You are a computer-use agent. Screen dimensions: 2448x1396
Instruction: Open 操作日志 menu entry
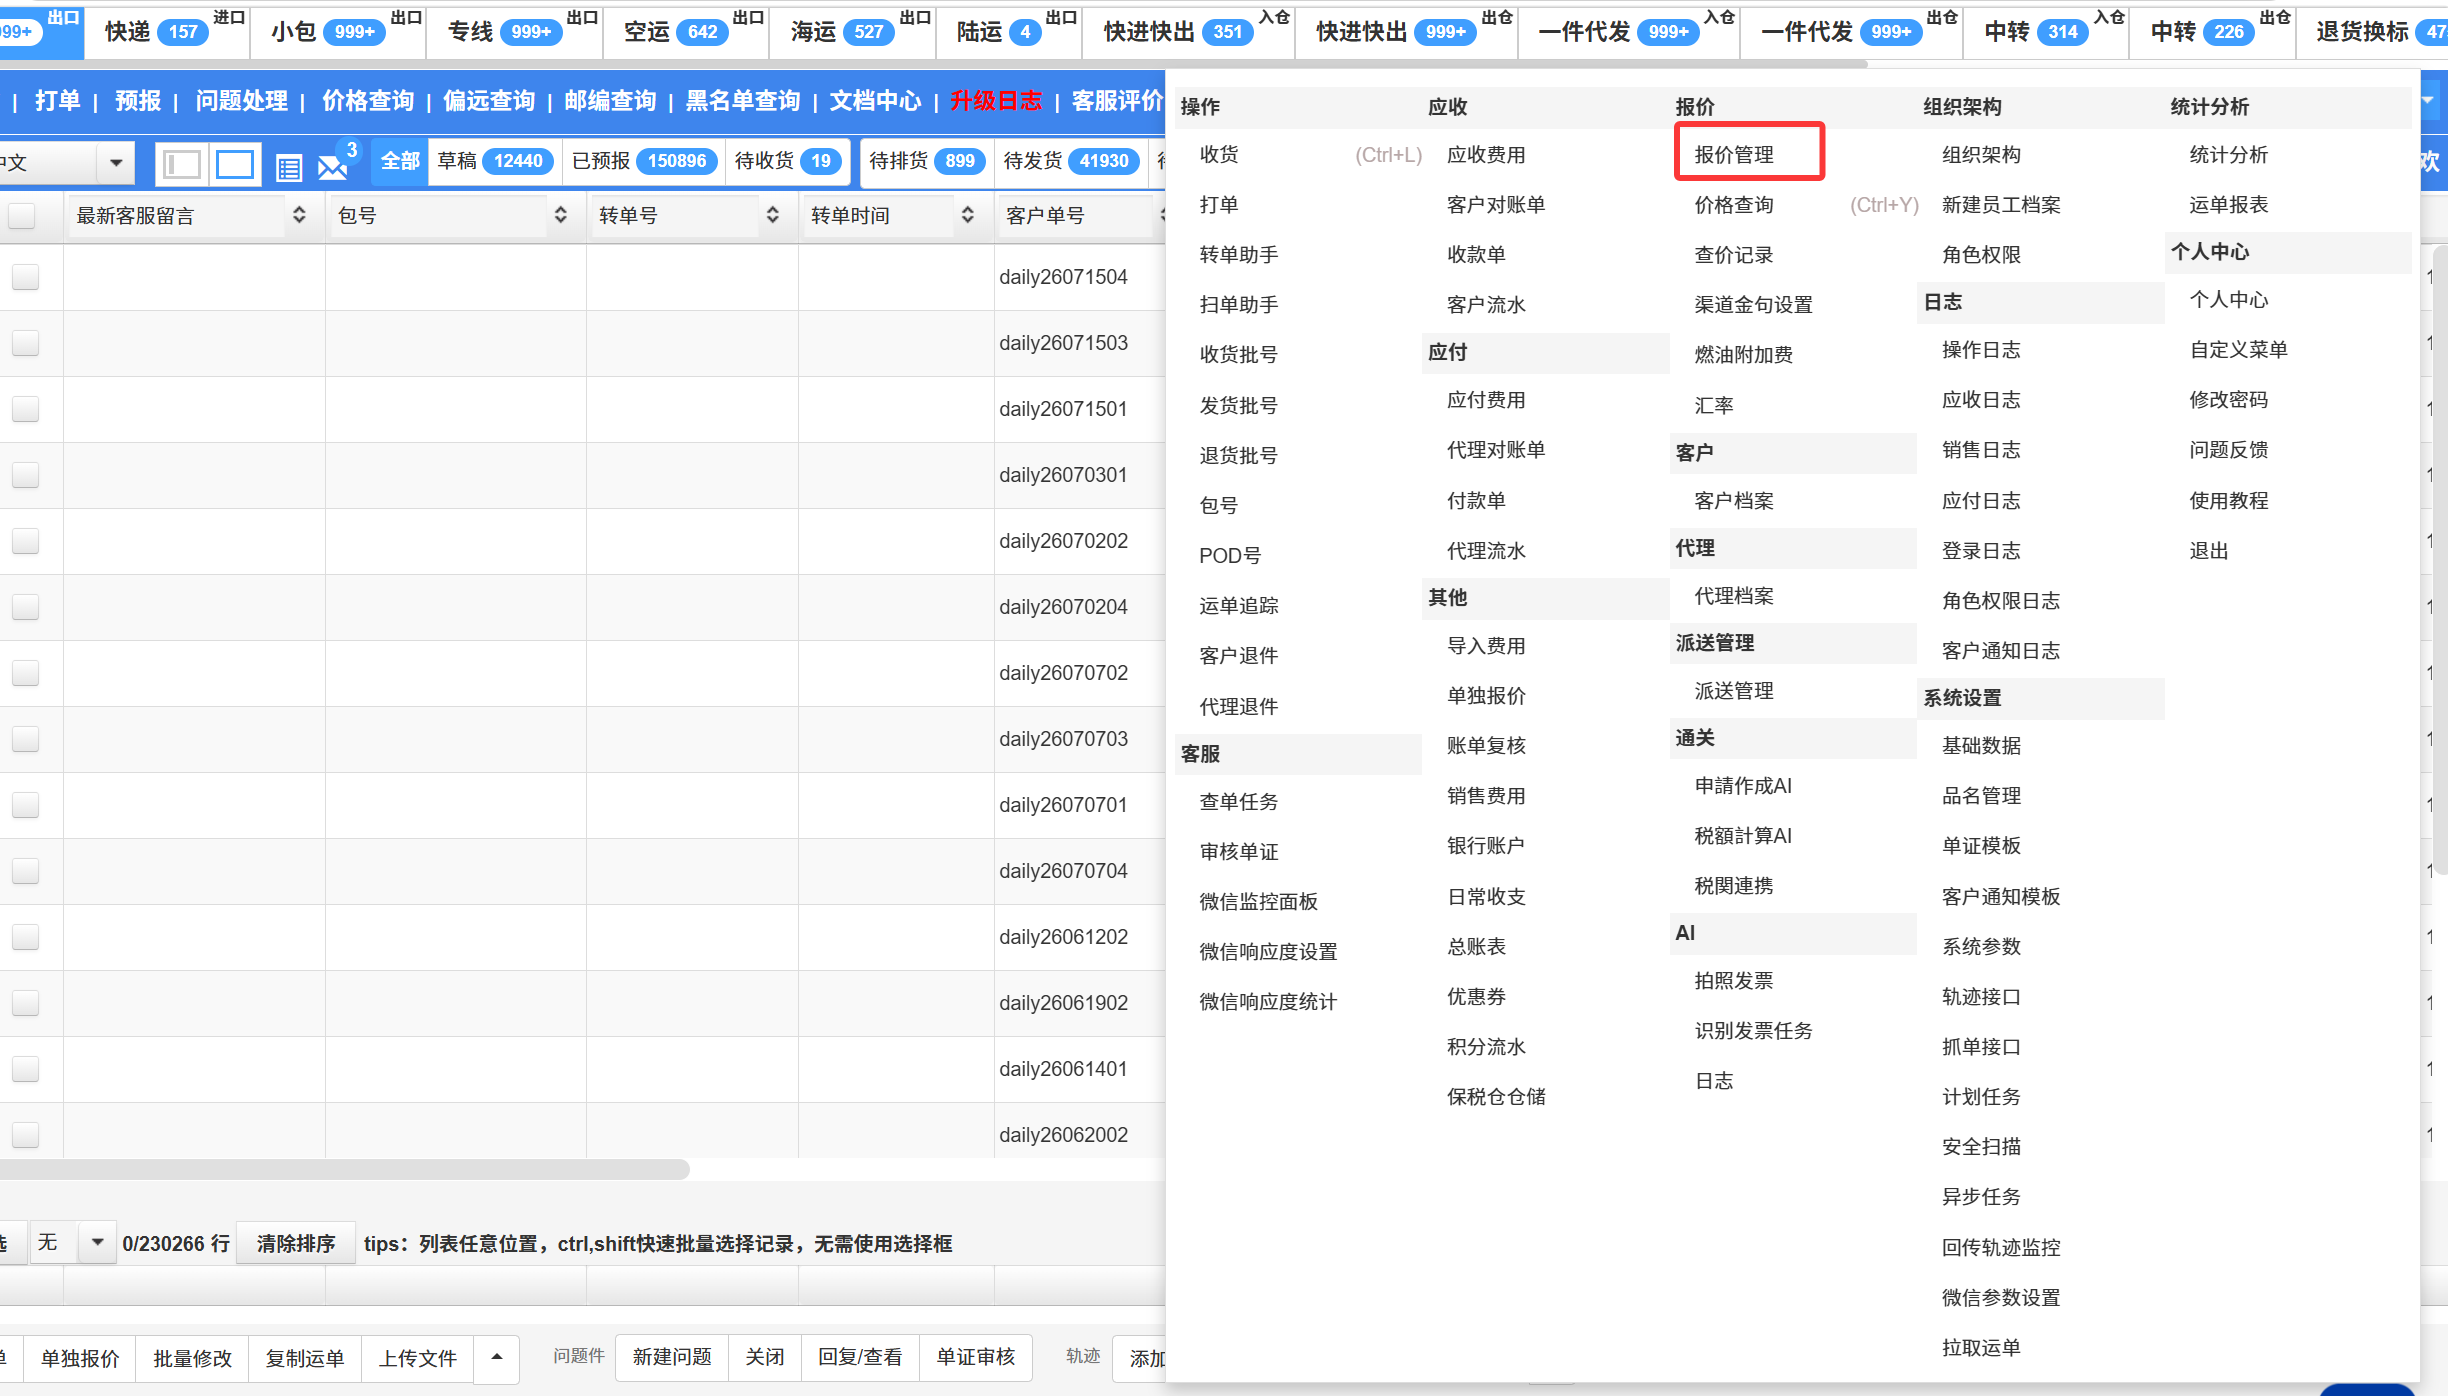coord(1981,350)
